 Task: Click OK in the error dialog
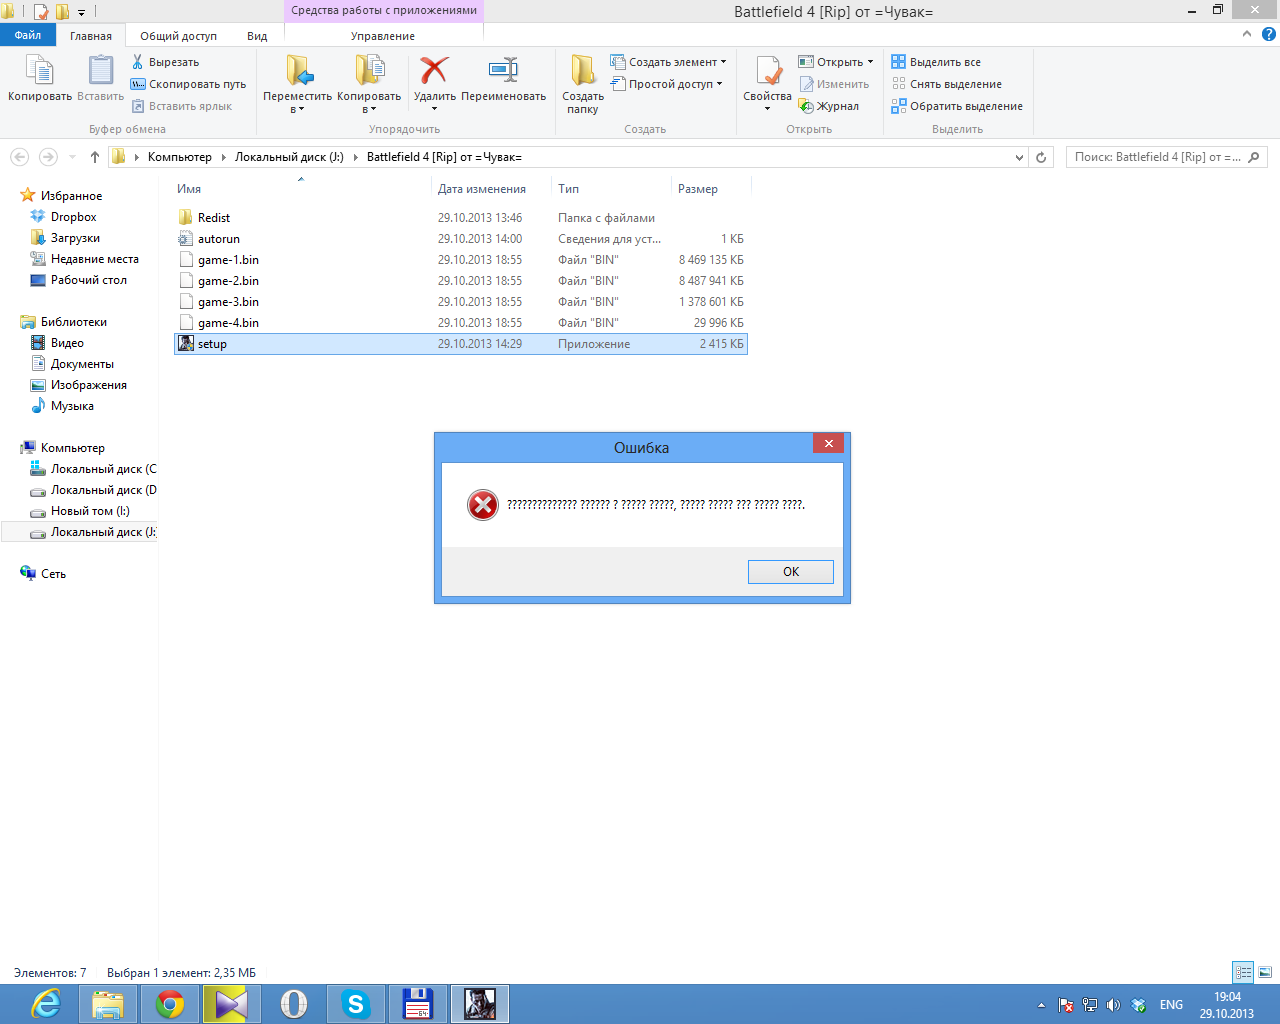[790, 572]
